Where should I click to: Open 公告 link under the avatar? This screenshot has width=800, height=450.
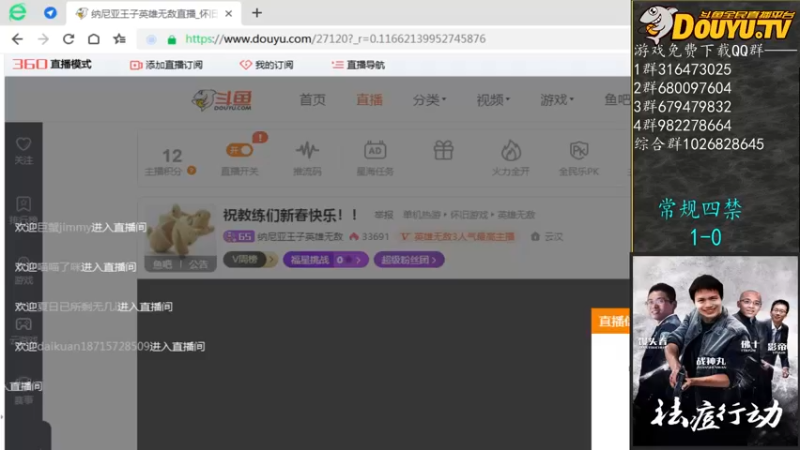[198, 264]
